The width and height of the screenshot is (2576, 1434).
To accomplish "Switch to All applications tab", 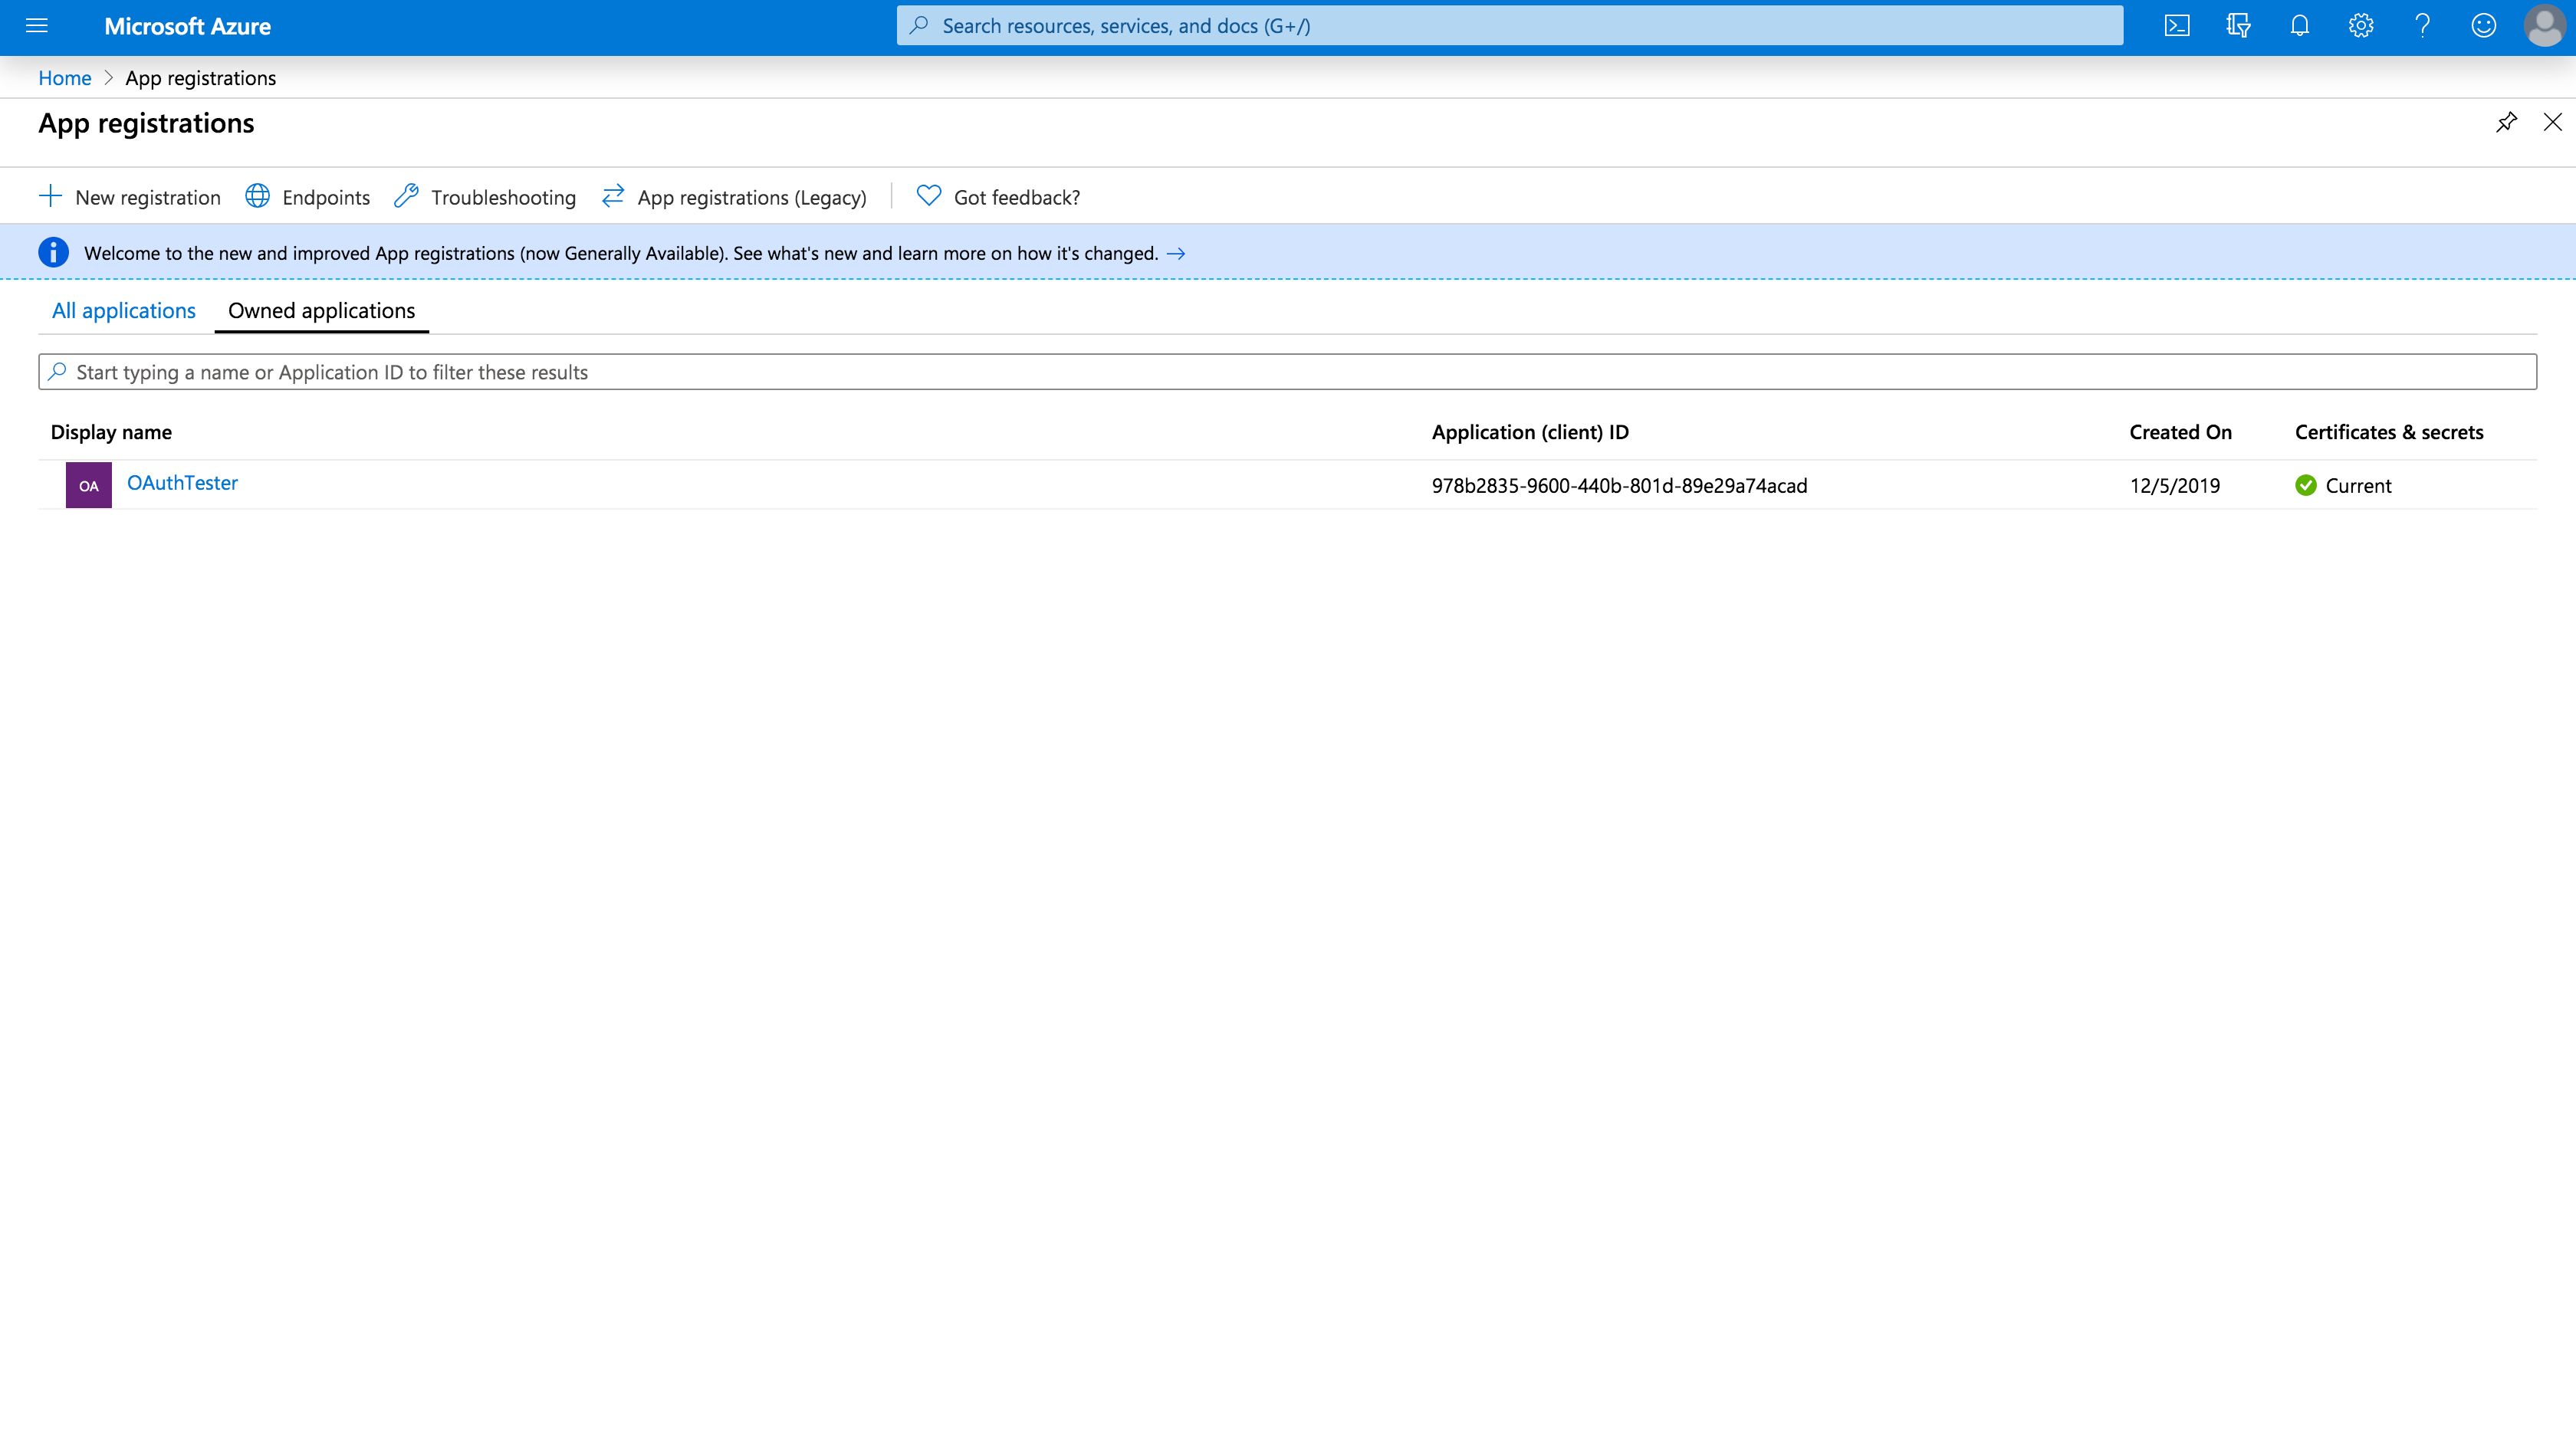I will (x=123, y=310).
